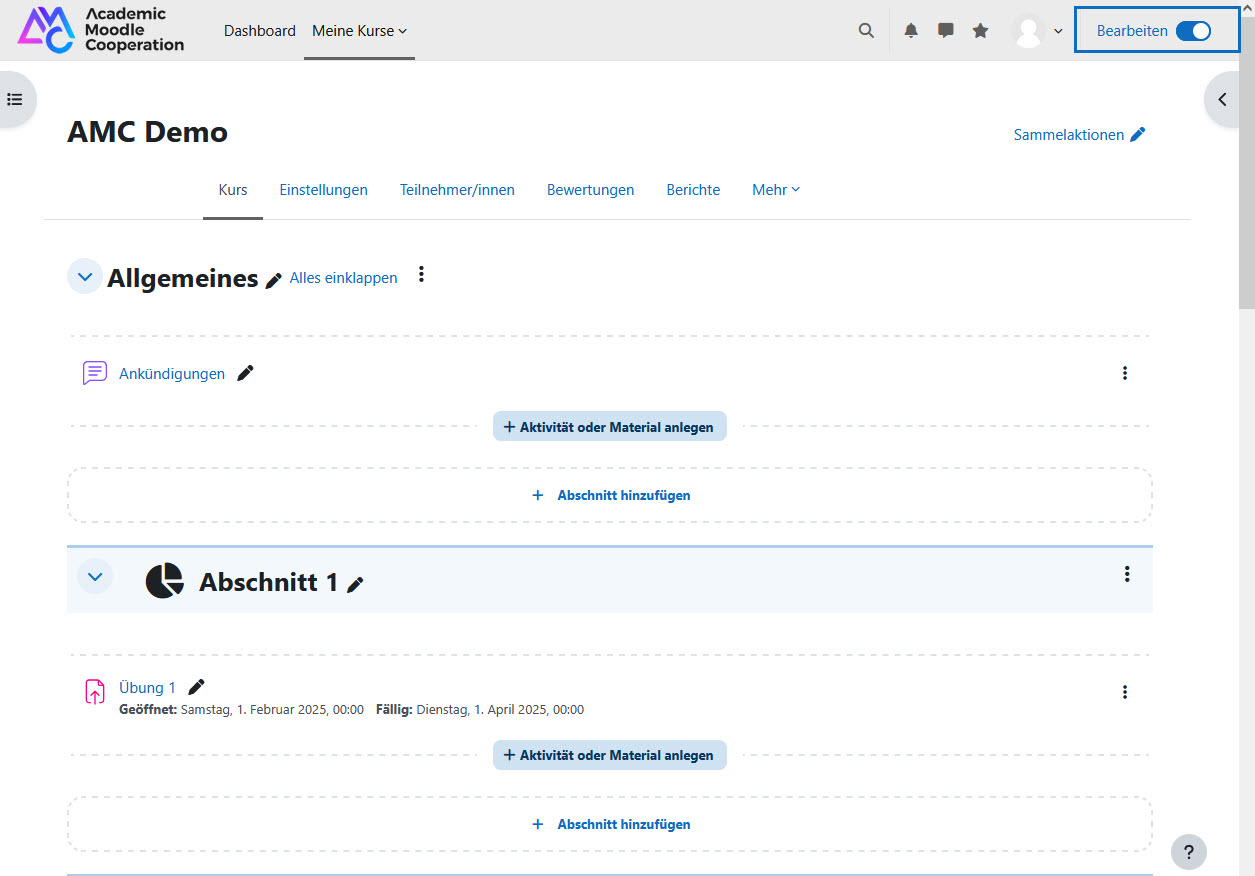Open the Abschnitt 1 three-dot menu
The height and width of the screenshot is (876, 1255).
(1127, 574)
